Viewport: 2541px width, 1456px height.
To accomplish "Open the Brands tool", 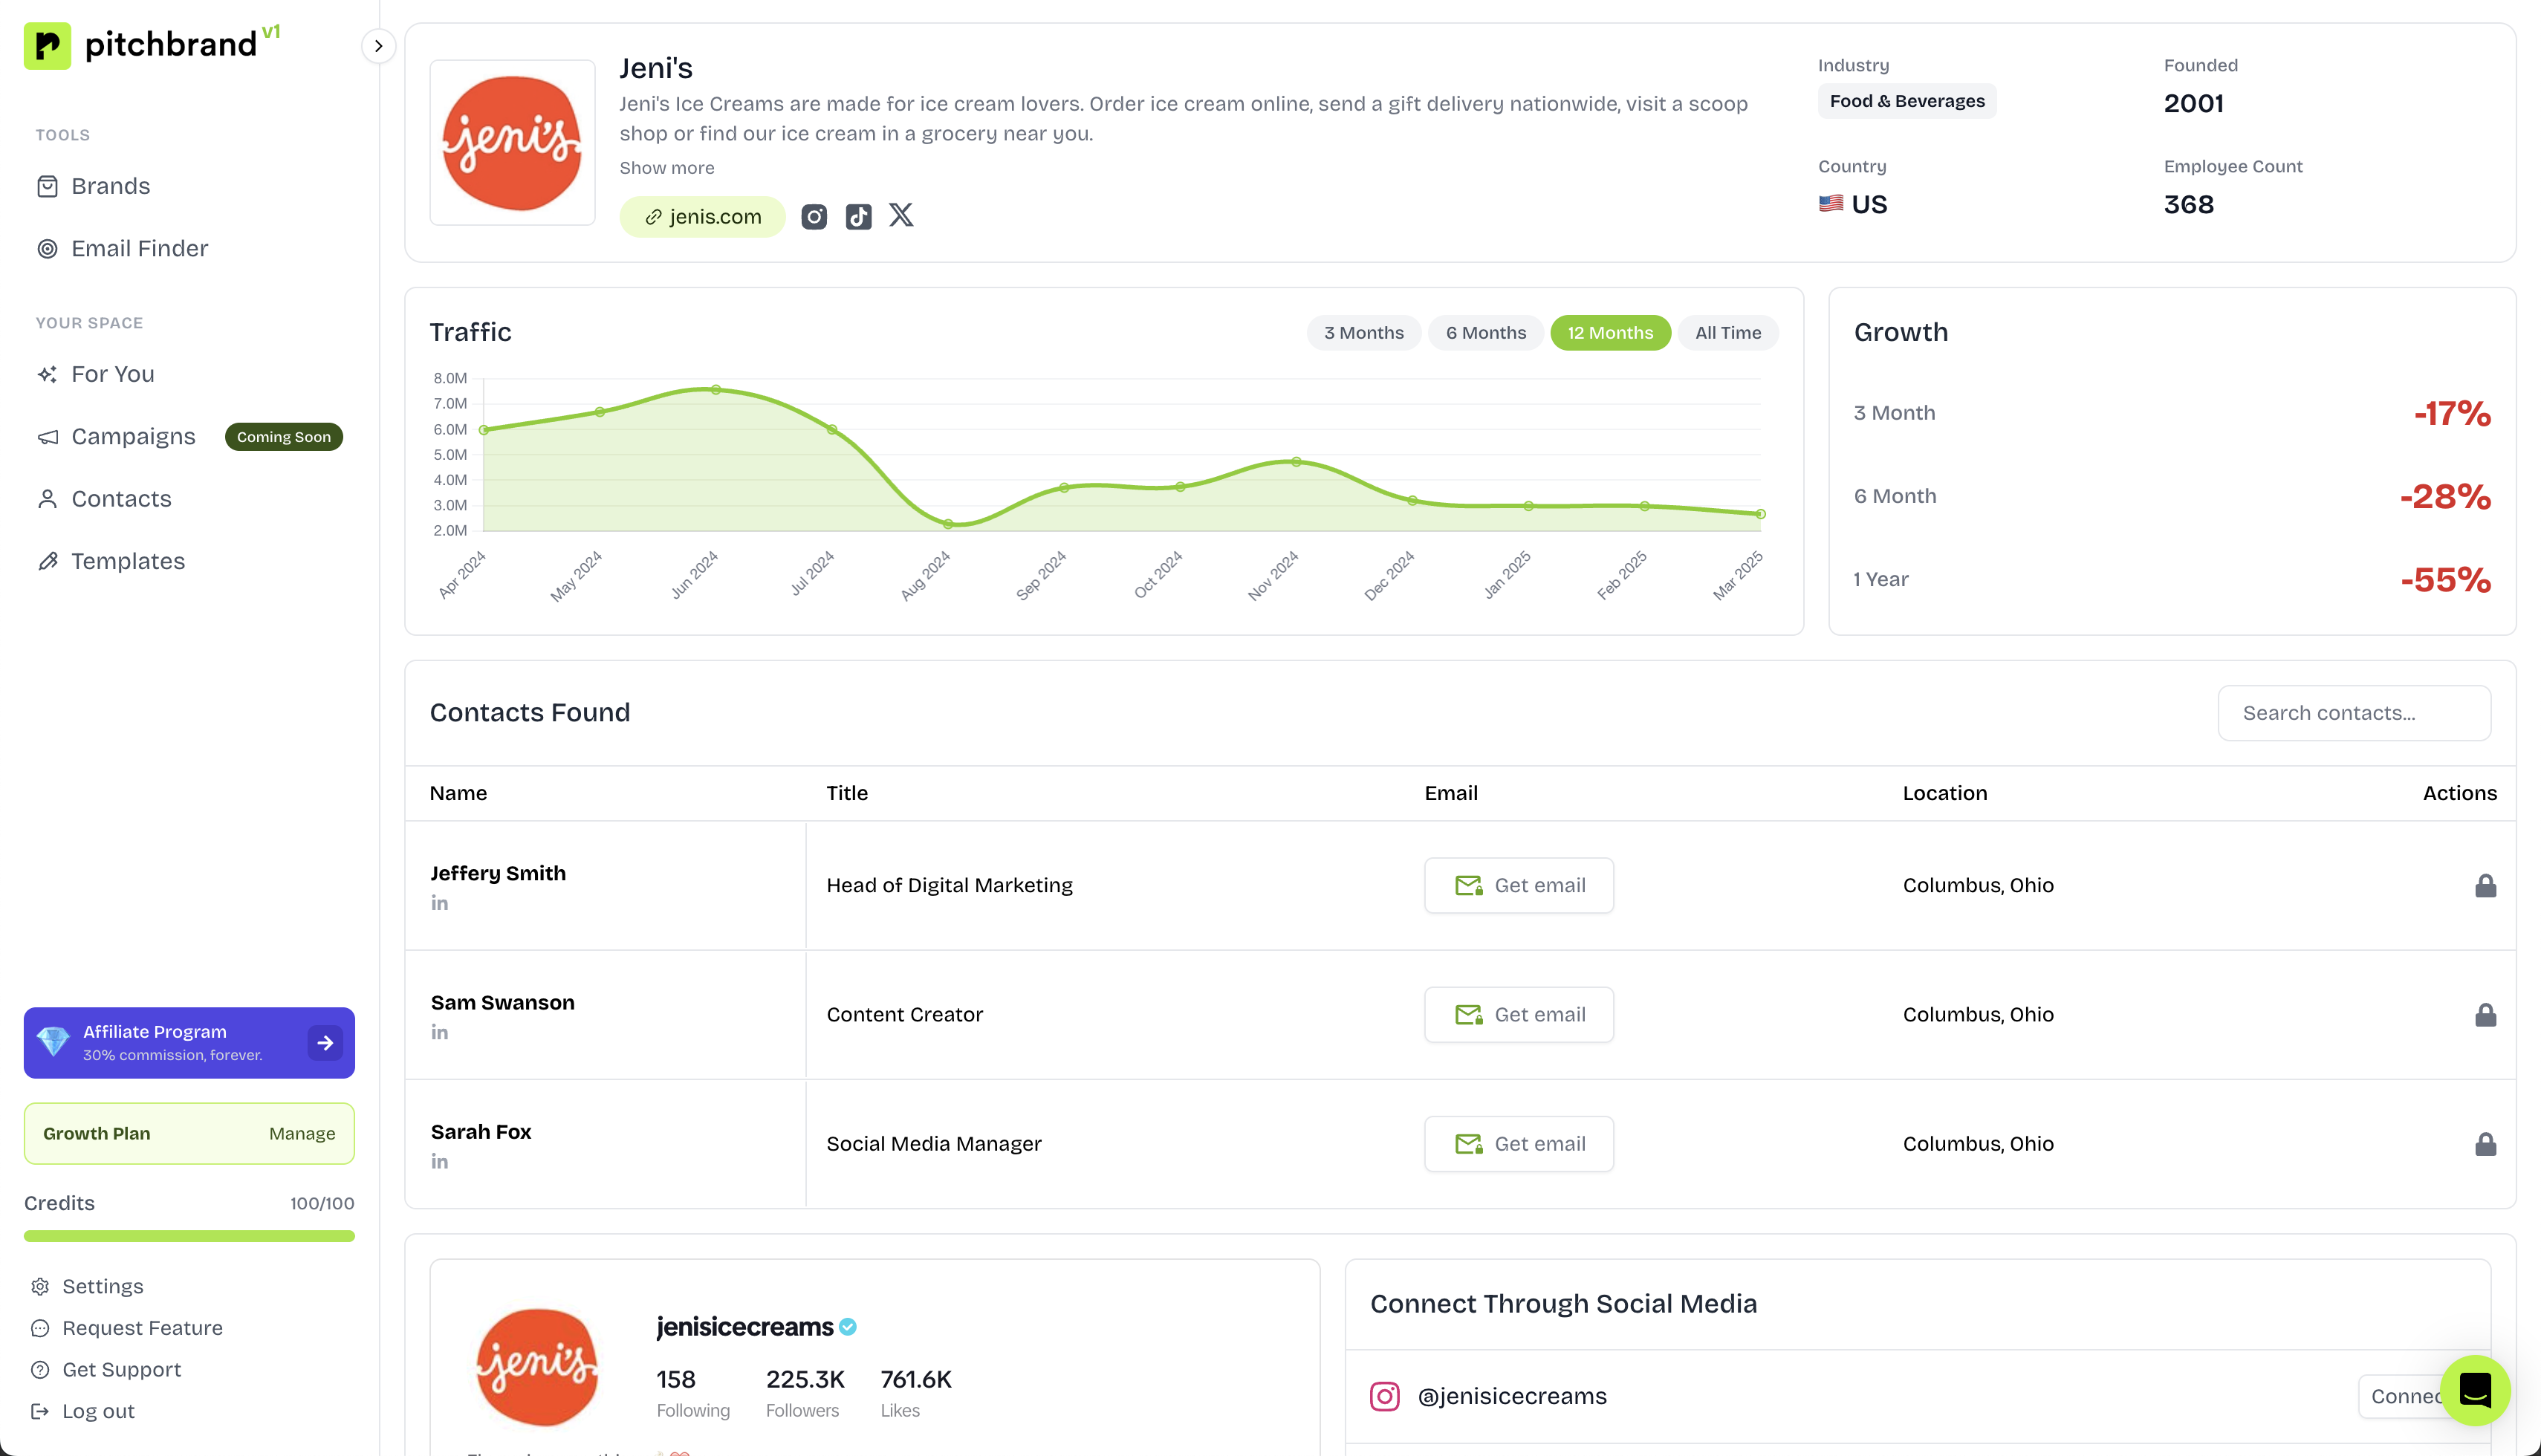I will pos(110,186).
